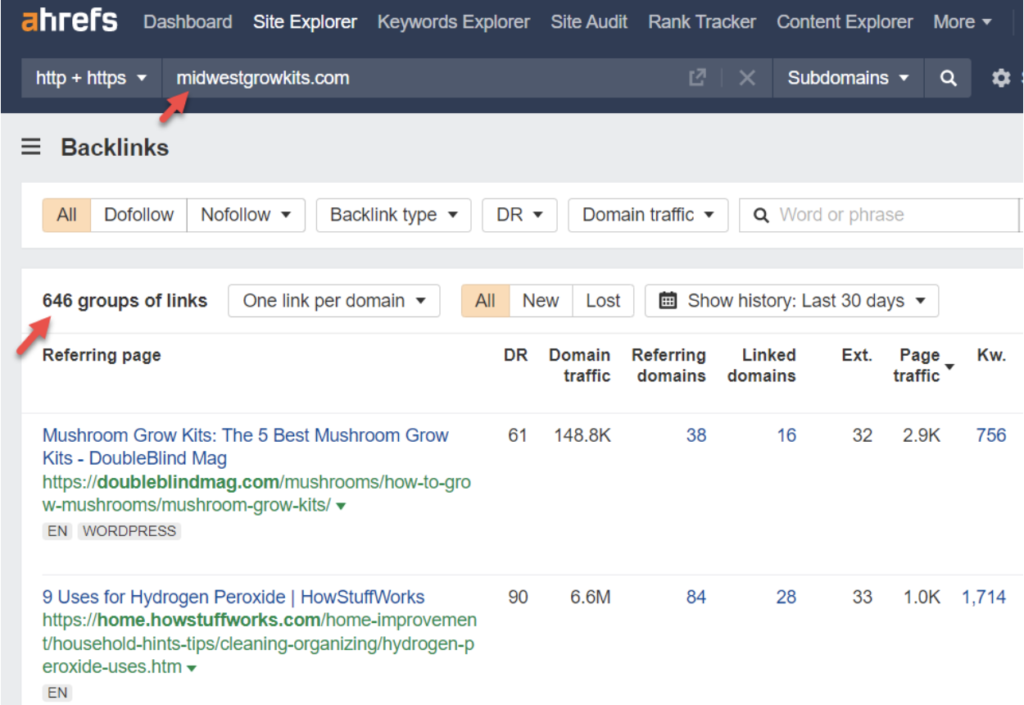The height and width of the screenshot is (705, 1024).
Task: Show only Lost backlinks
Action: click(603, 300)
